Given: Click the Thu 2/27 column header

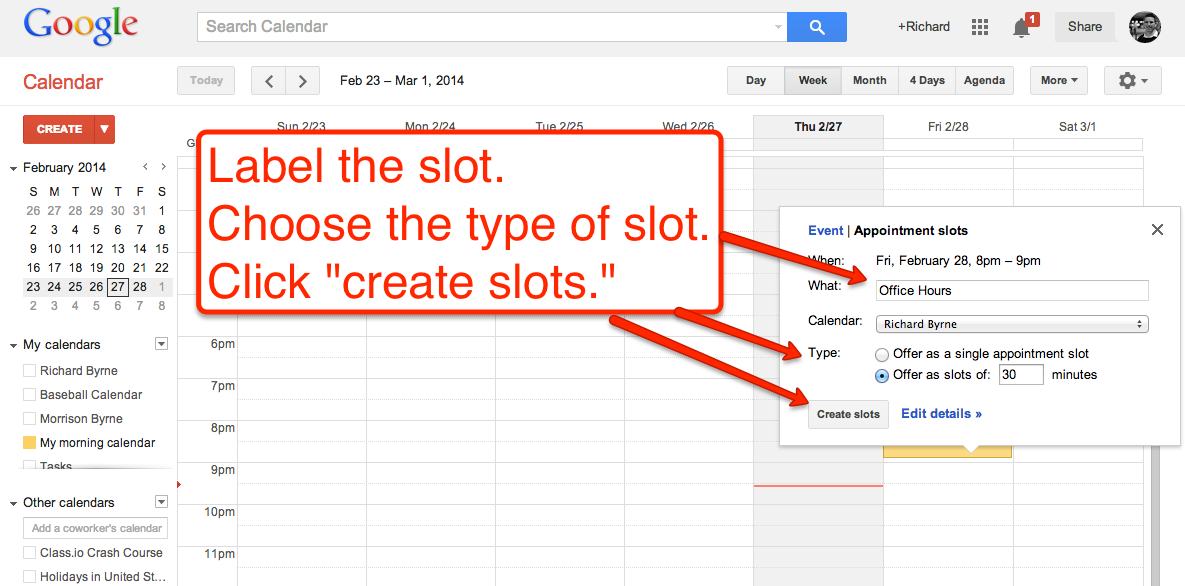Looking at the screenshot, I should tap(818, 127).
